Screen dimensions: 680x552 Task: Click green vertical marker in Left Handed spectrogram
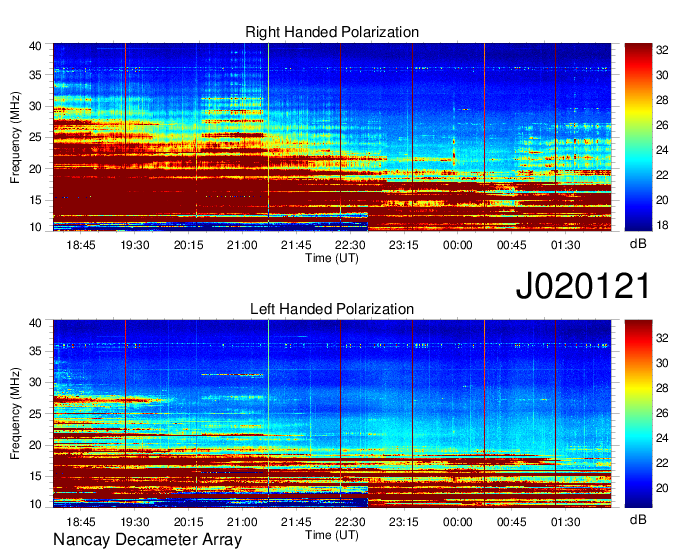(268, 414)
